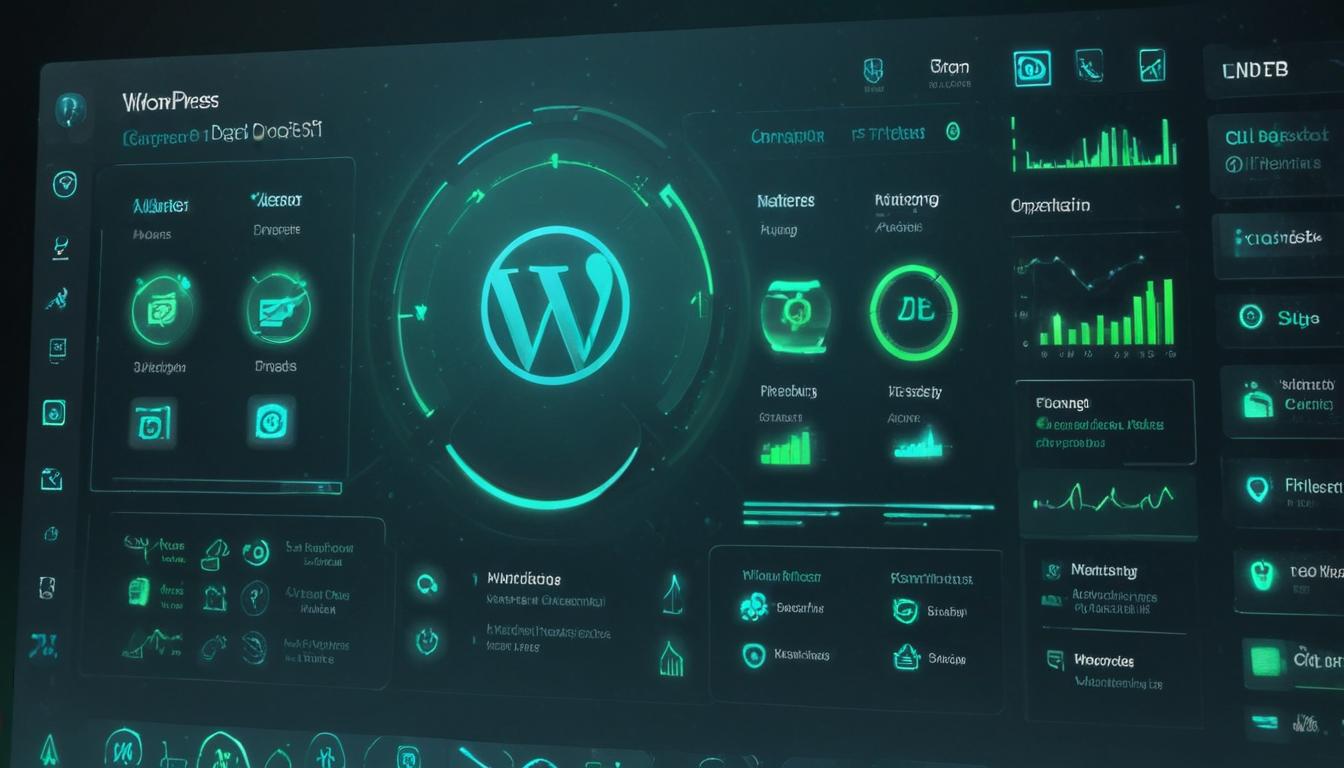
Task: Click the speech-bubble square icon in the top toolbar
Action: [x=1031, y=66]
